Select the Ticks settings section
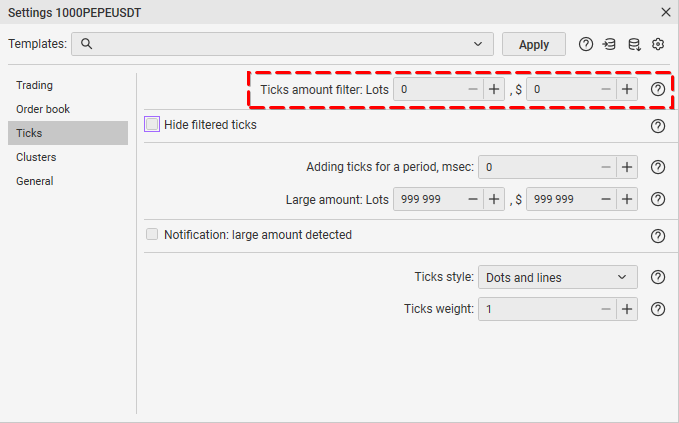Viewport: 679px width, 423px height. pyautogui.click(x=68, y=133)
